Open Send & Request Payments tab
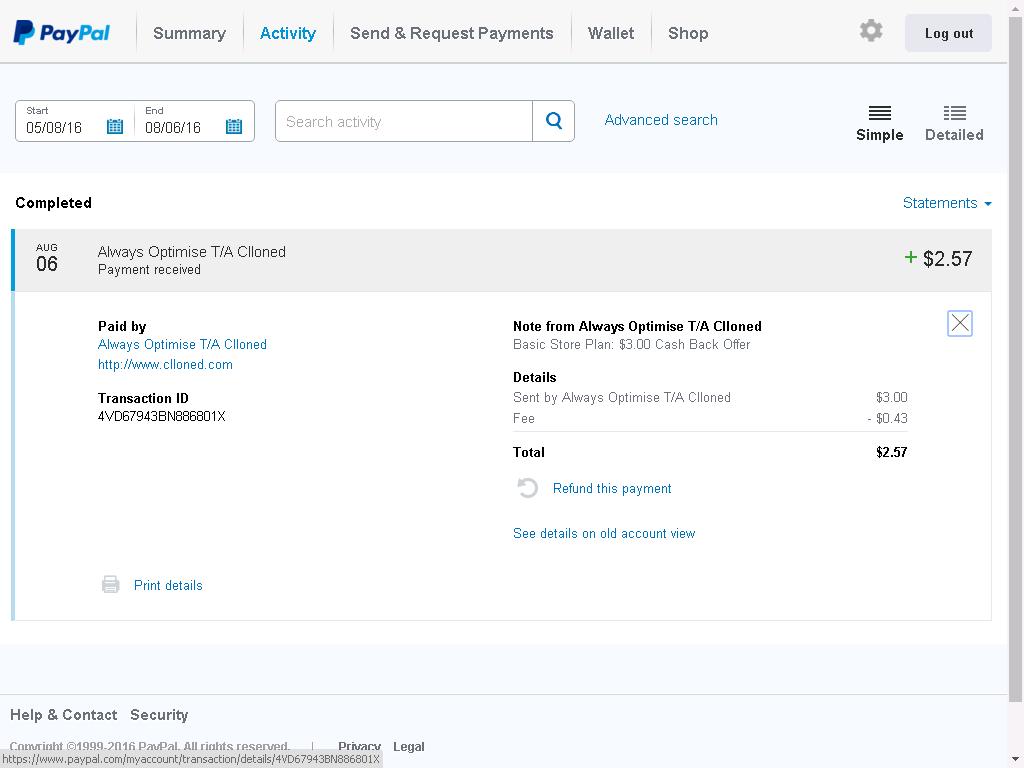The height and width of the screenshot is (768, 1024). click(451, 33)
